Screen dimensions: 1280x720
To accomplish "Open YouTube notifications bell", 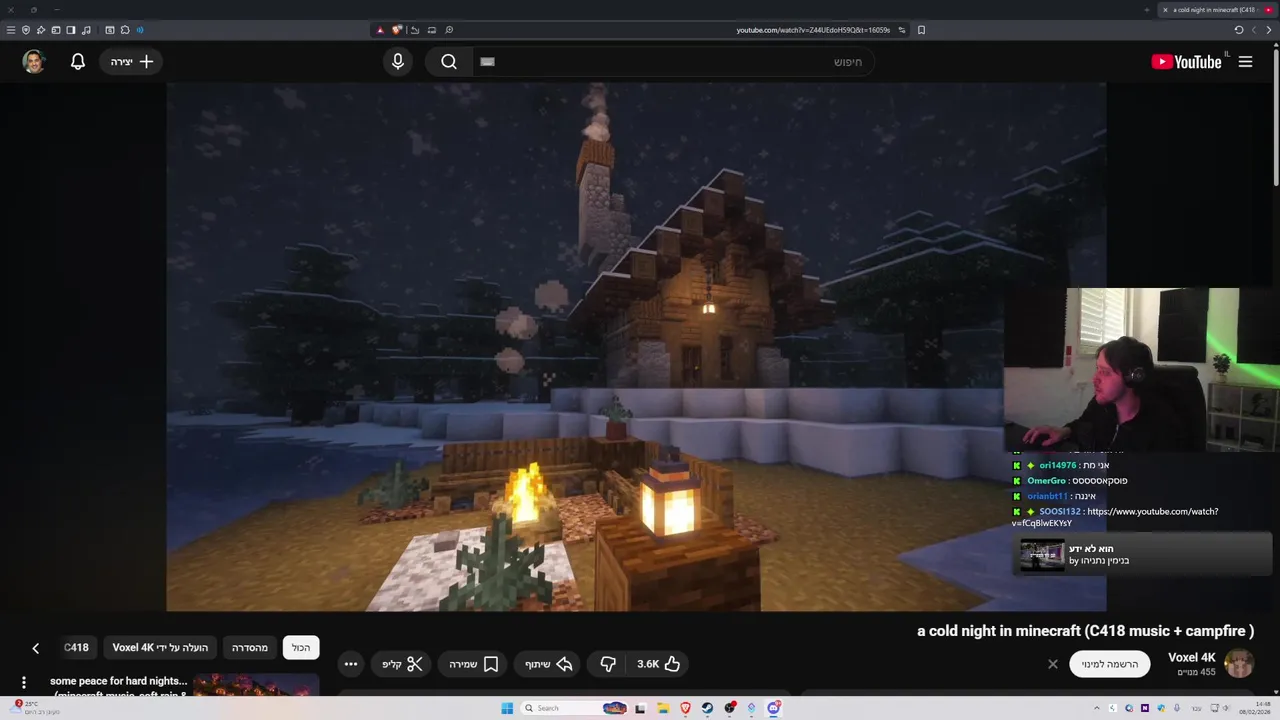I will pyautogui.click(x=78, y=62).
